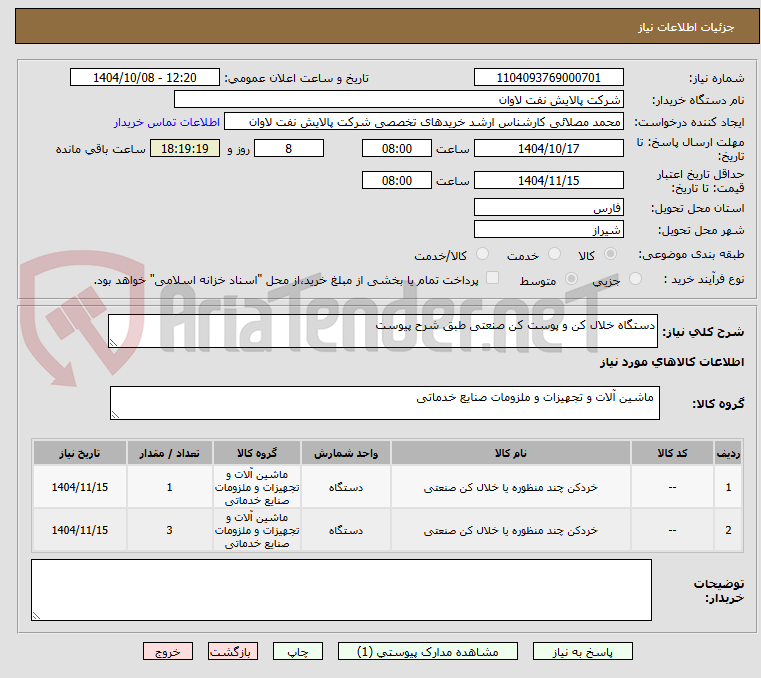Screen dimensions: 761x678
Task: Click the remaining days field showing 8
Action: (289, 148)
